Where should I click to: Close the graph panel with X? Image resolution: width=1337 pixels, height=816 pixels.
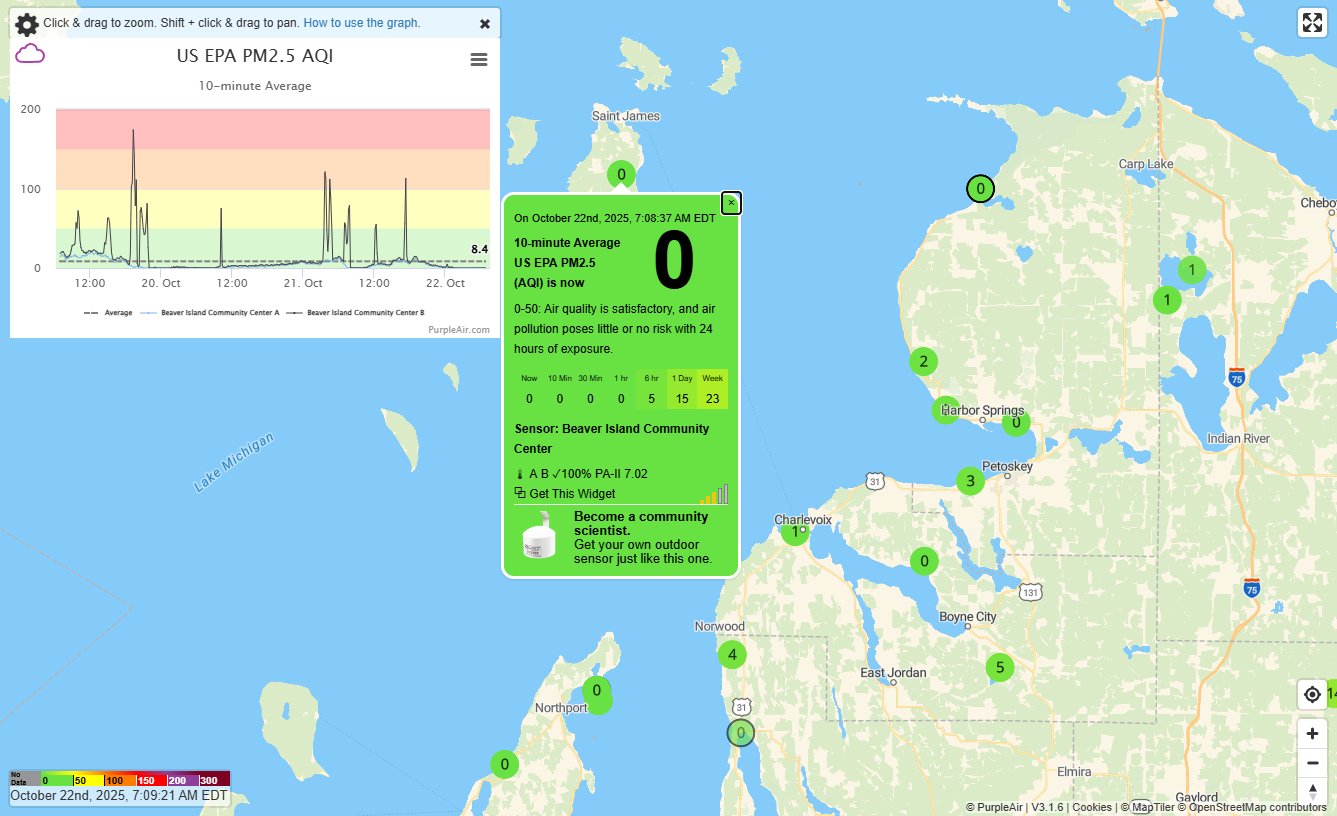pyautogui.click(x=485, y=24)
